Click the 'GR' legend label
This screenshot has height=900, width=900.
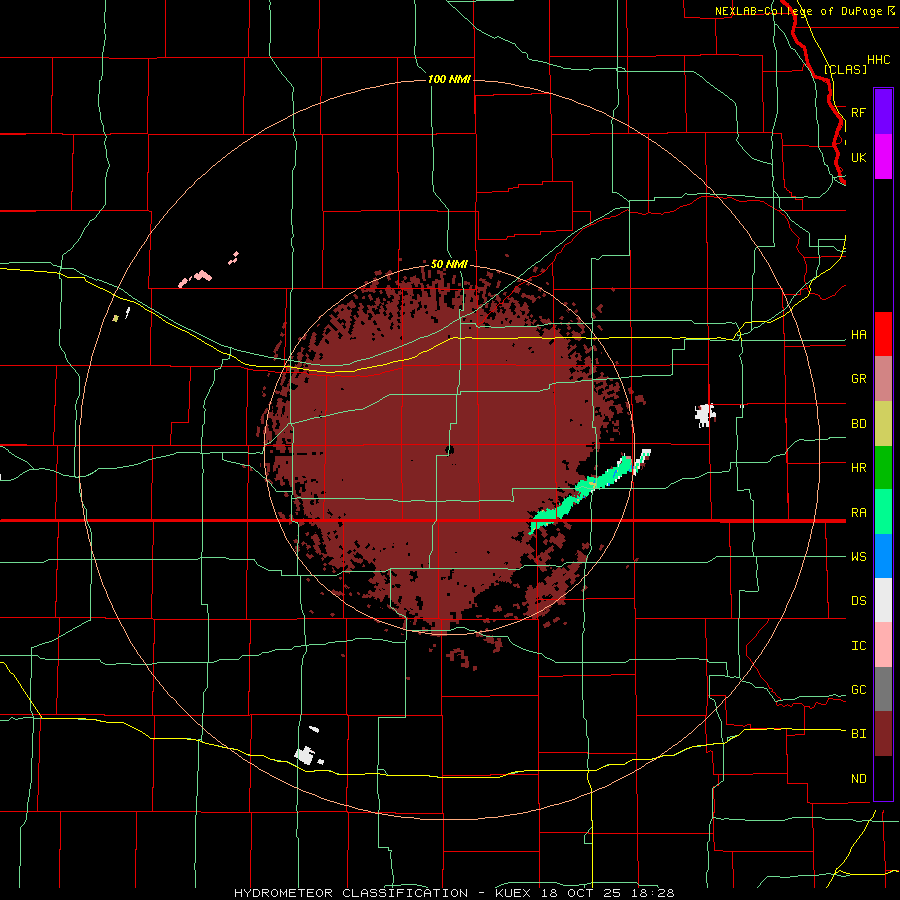pos(858,379)
